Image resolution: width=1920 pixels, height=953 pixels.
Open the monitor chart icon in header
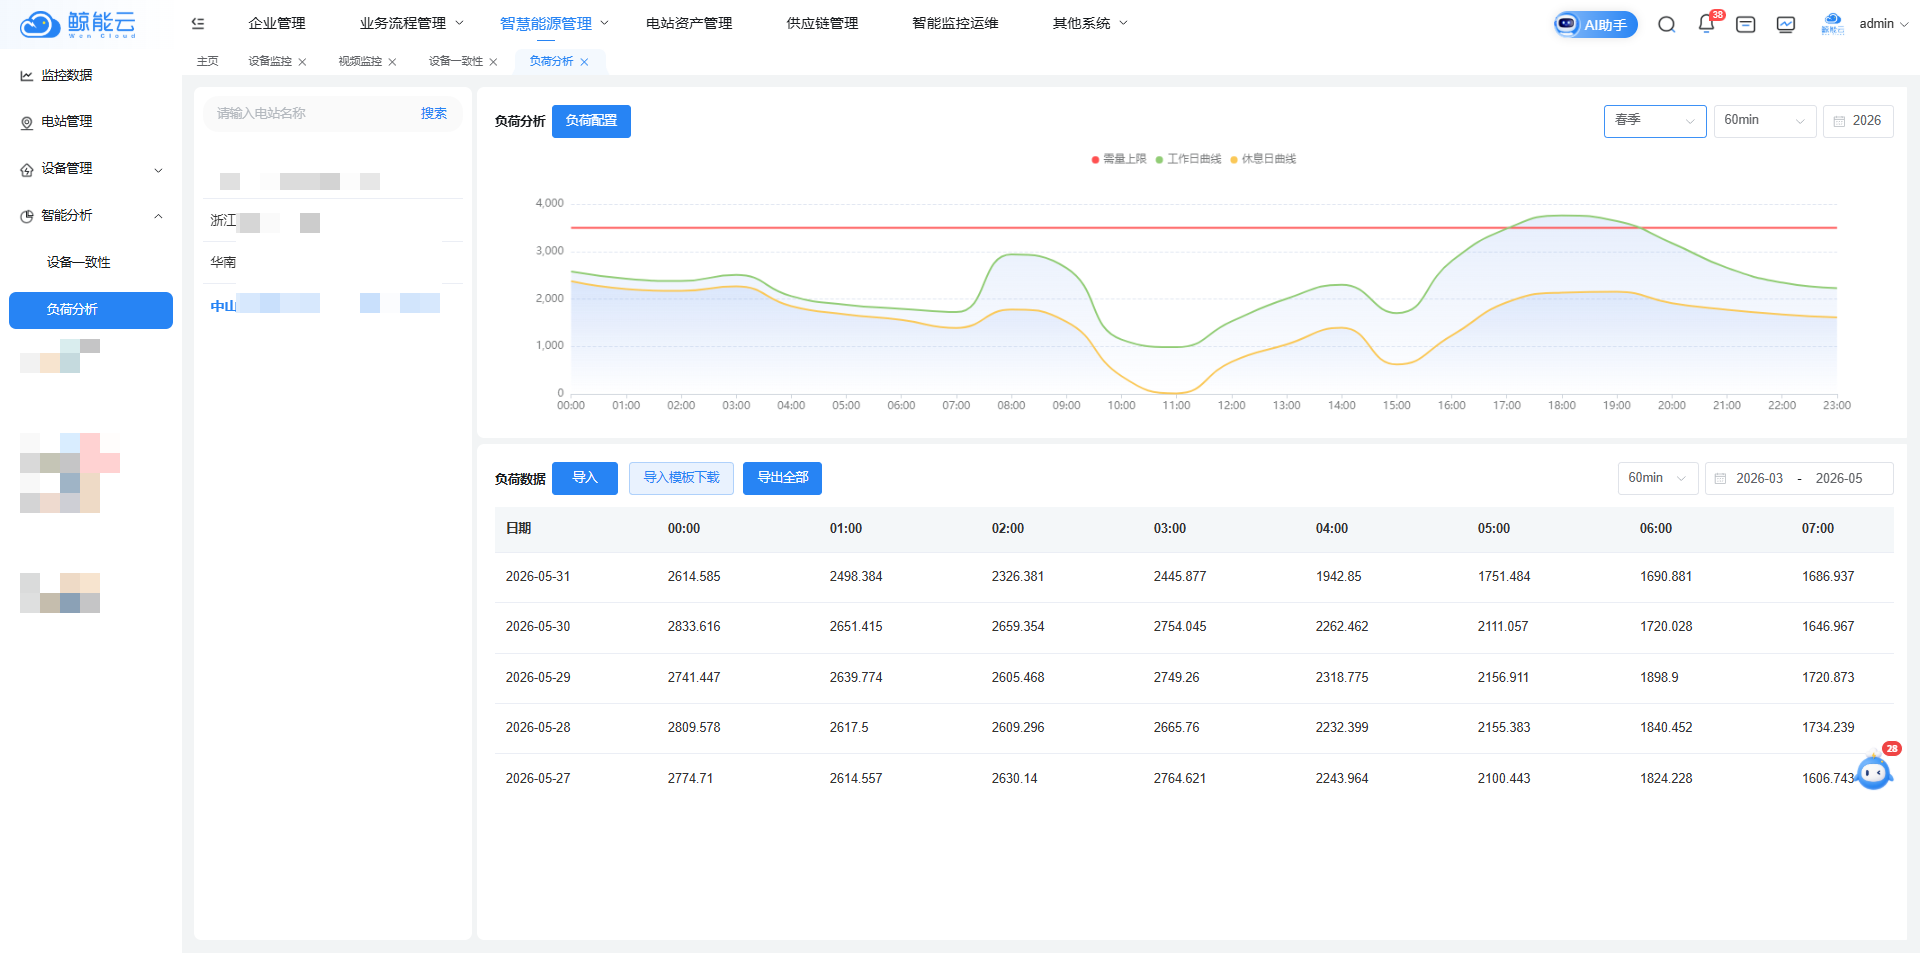(x=1786, y=24)
